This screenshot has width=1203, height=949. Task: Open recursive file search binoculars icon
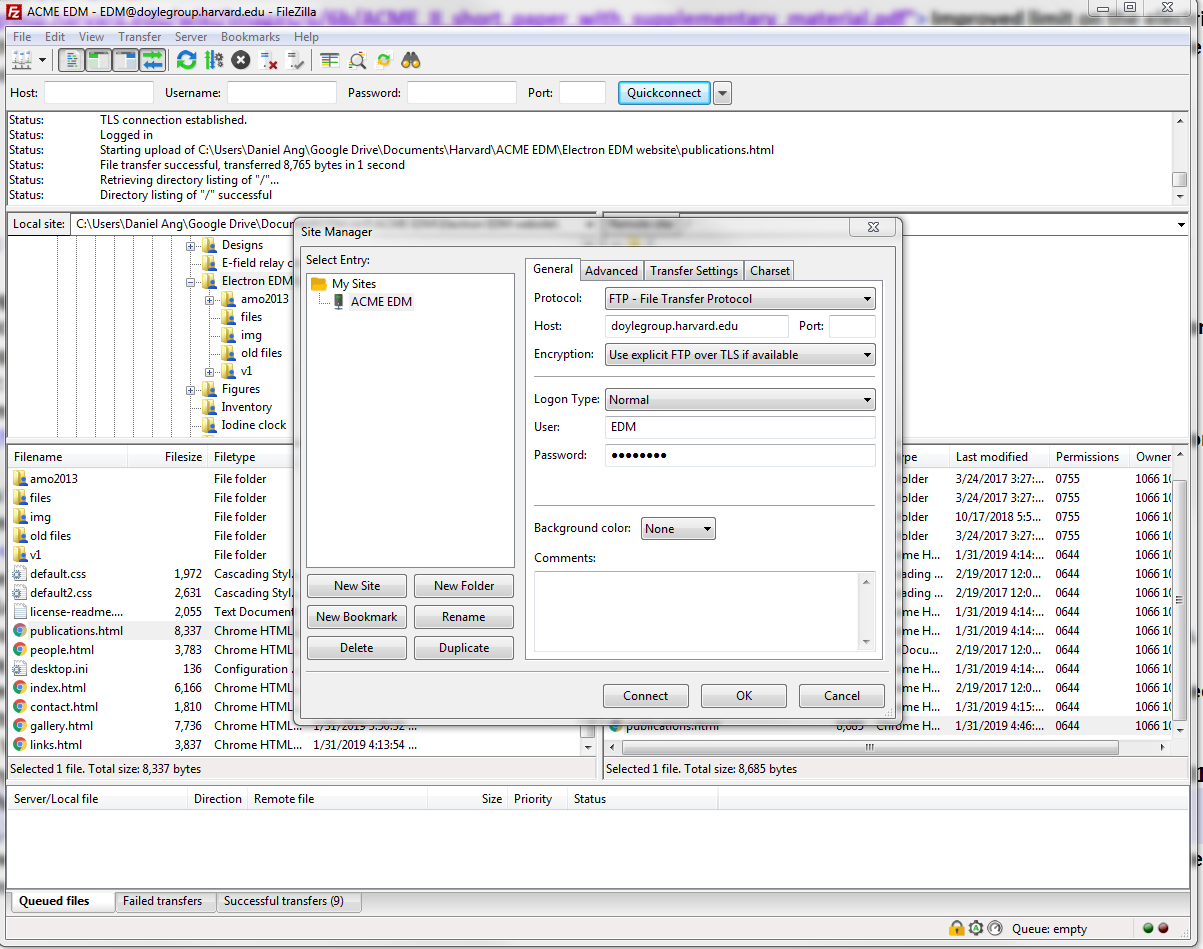click(411, 61)
